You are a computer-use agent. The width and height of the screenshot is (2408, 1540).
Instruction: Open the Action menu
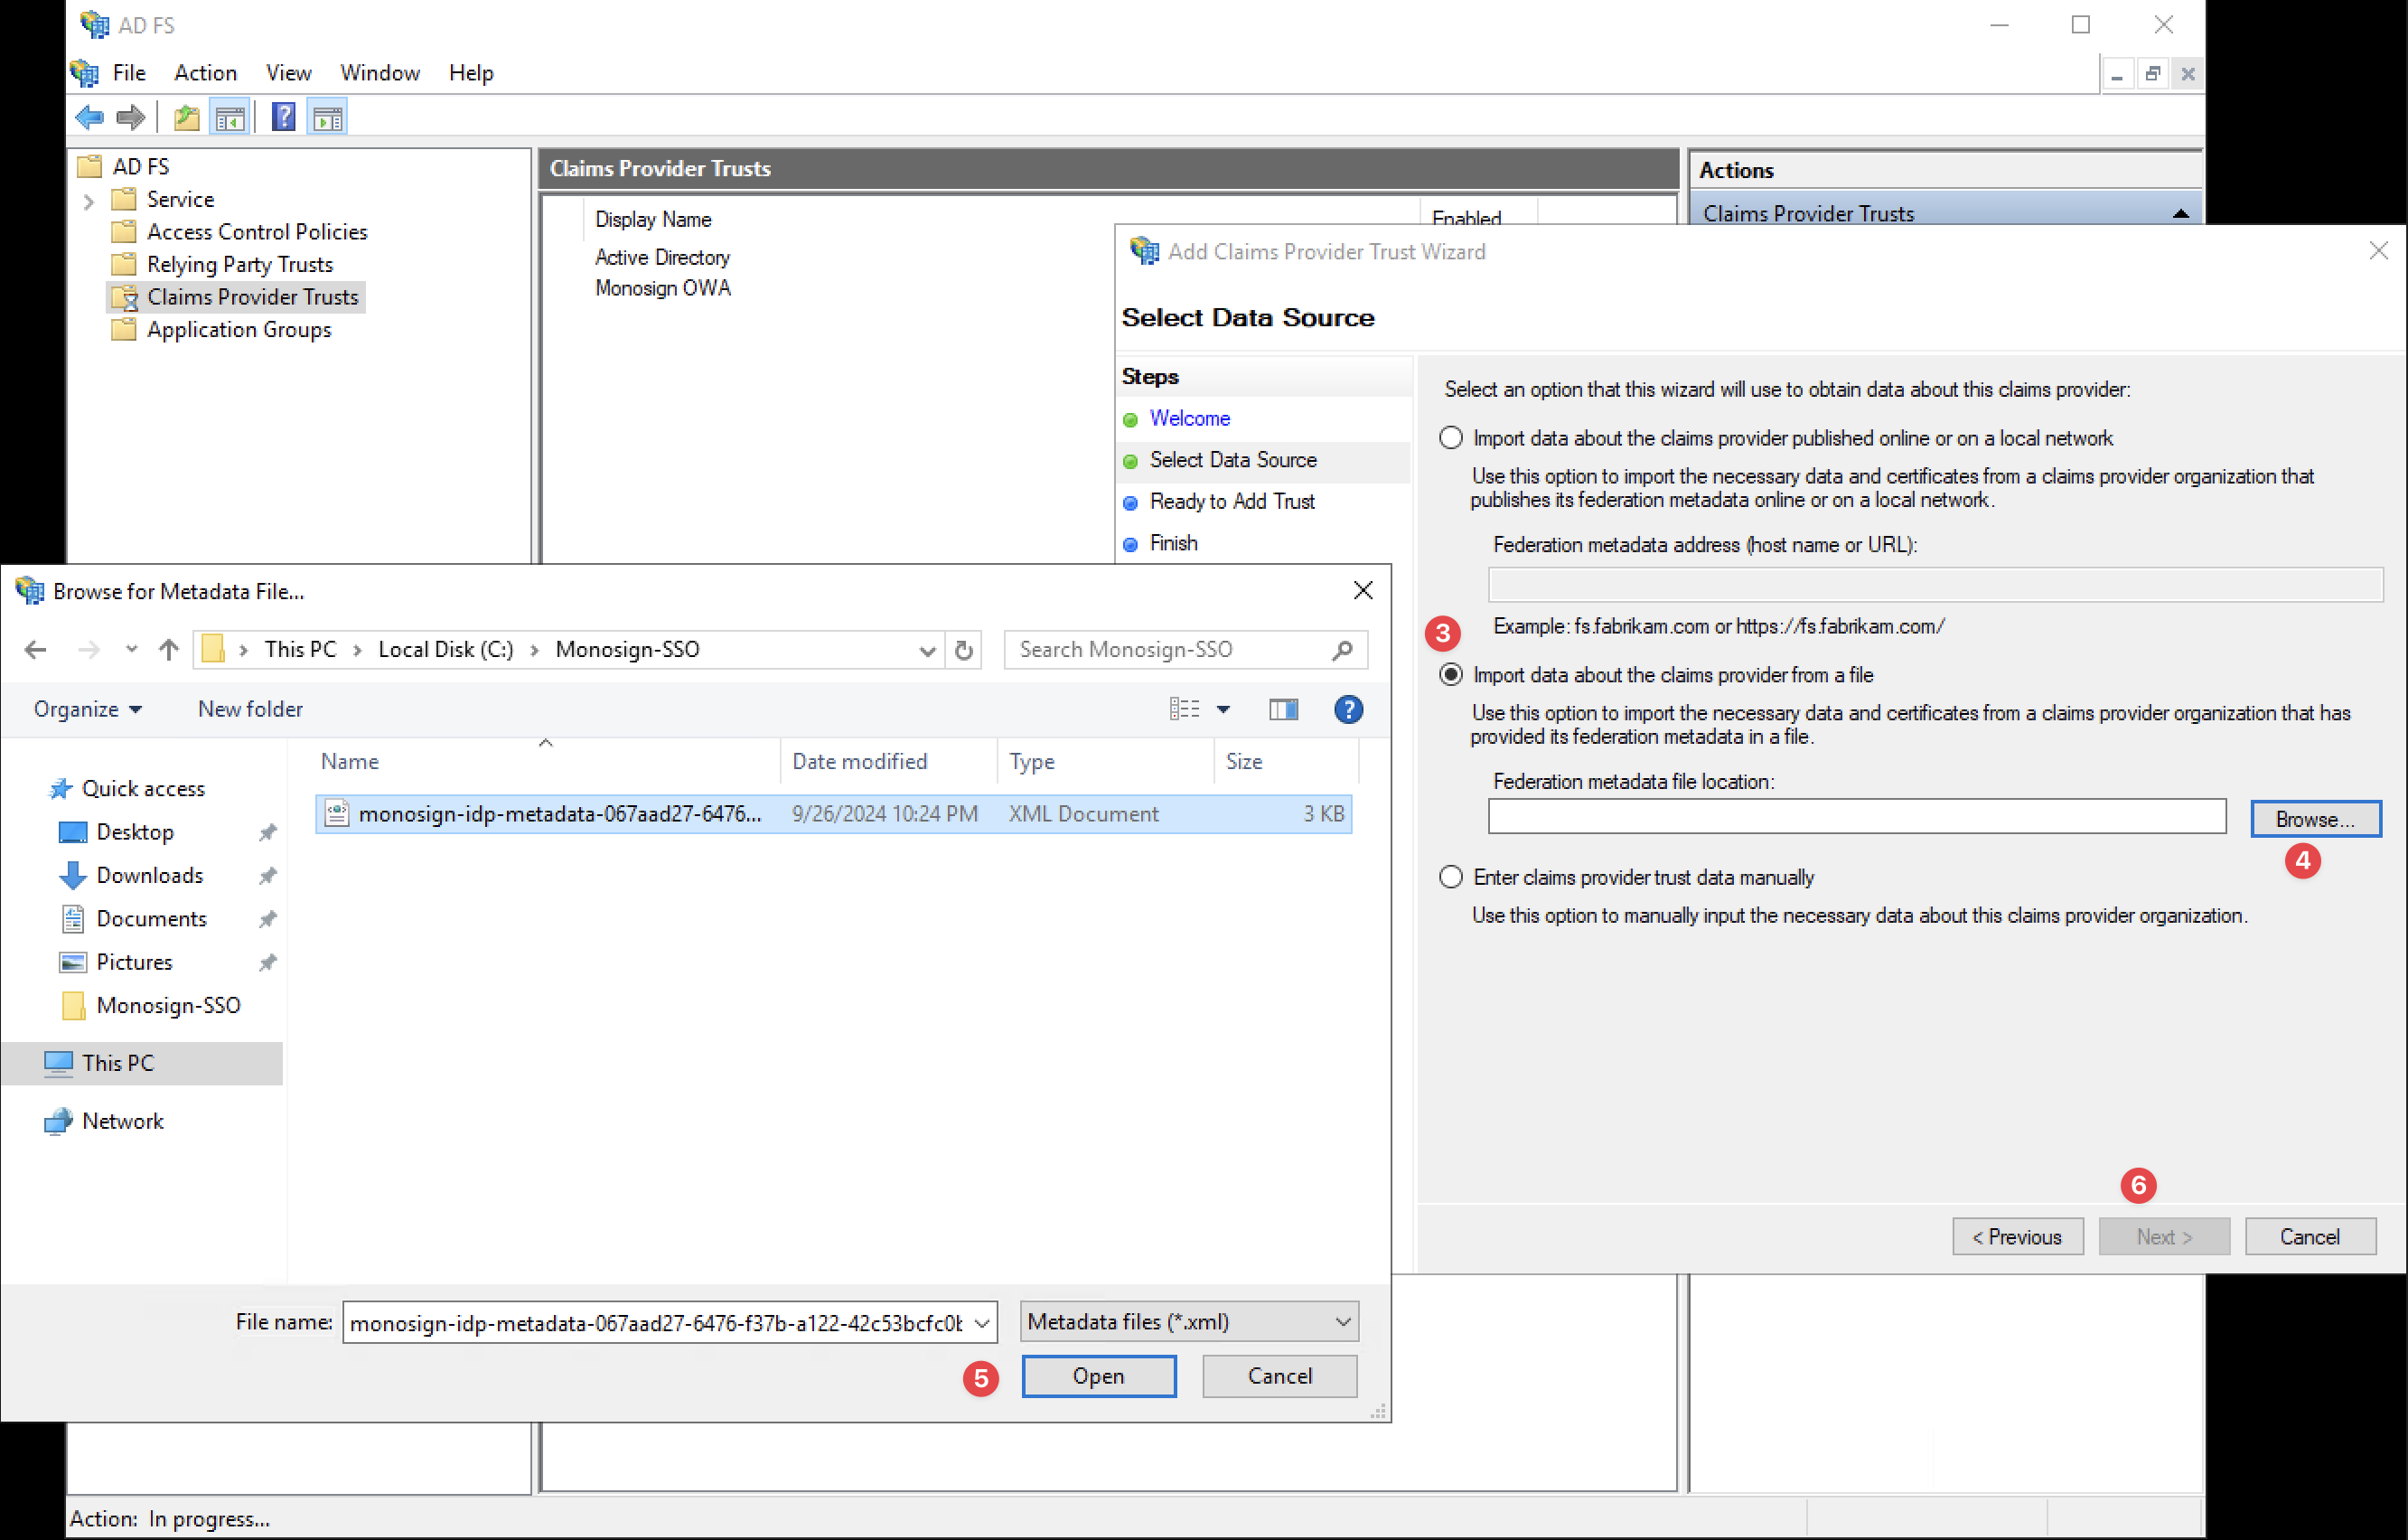pyautogui.click(x=205, y=73)
